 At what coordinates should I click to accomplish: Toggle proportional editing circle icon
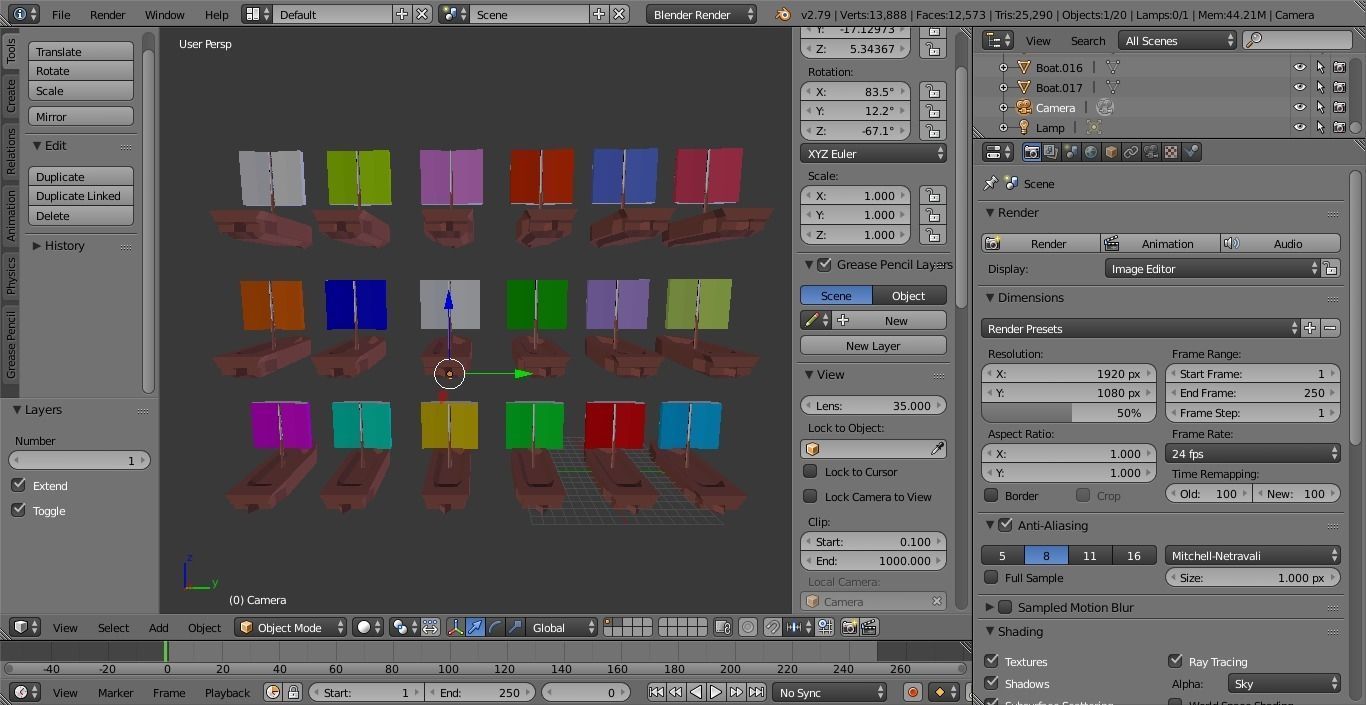tap(748, 627)
